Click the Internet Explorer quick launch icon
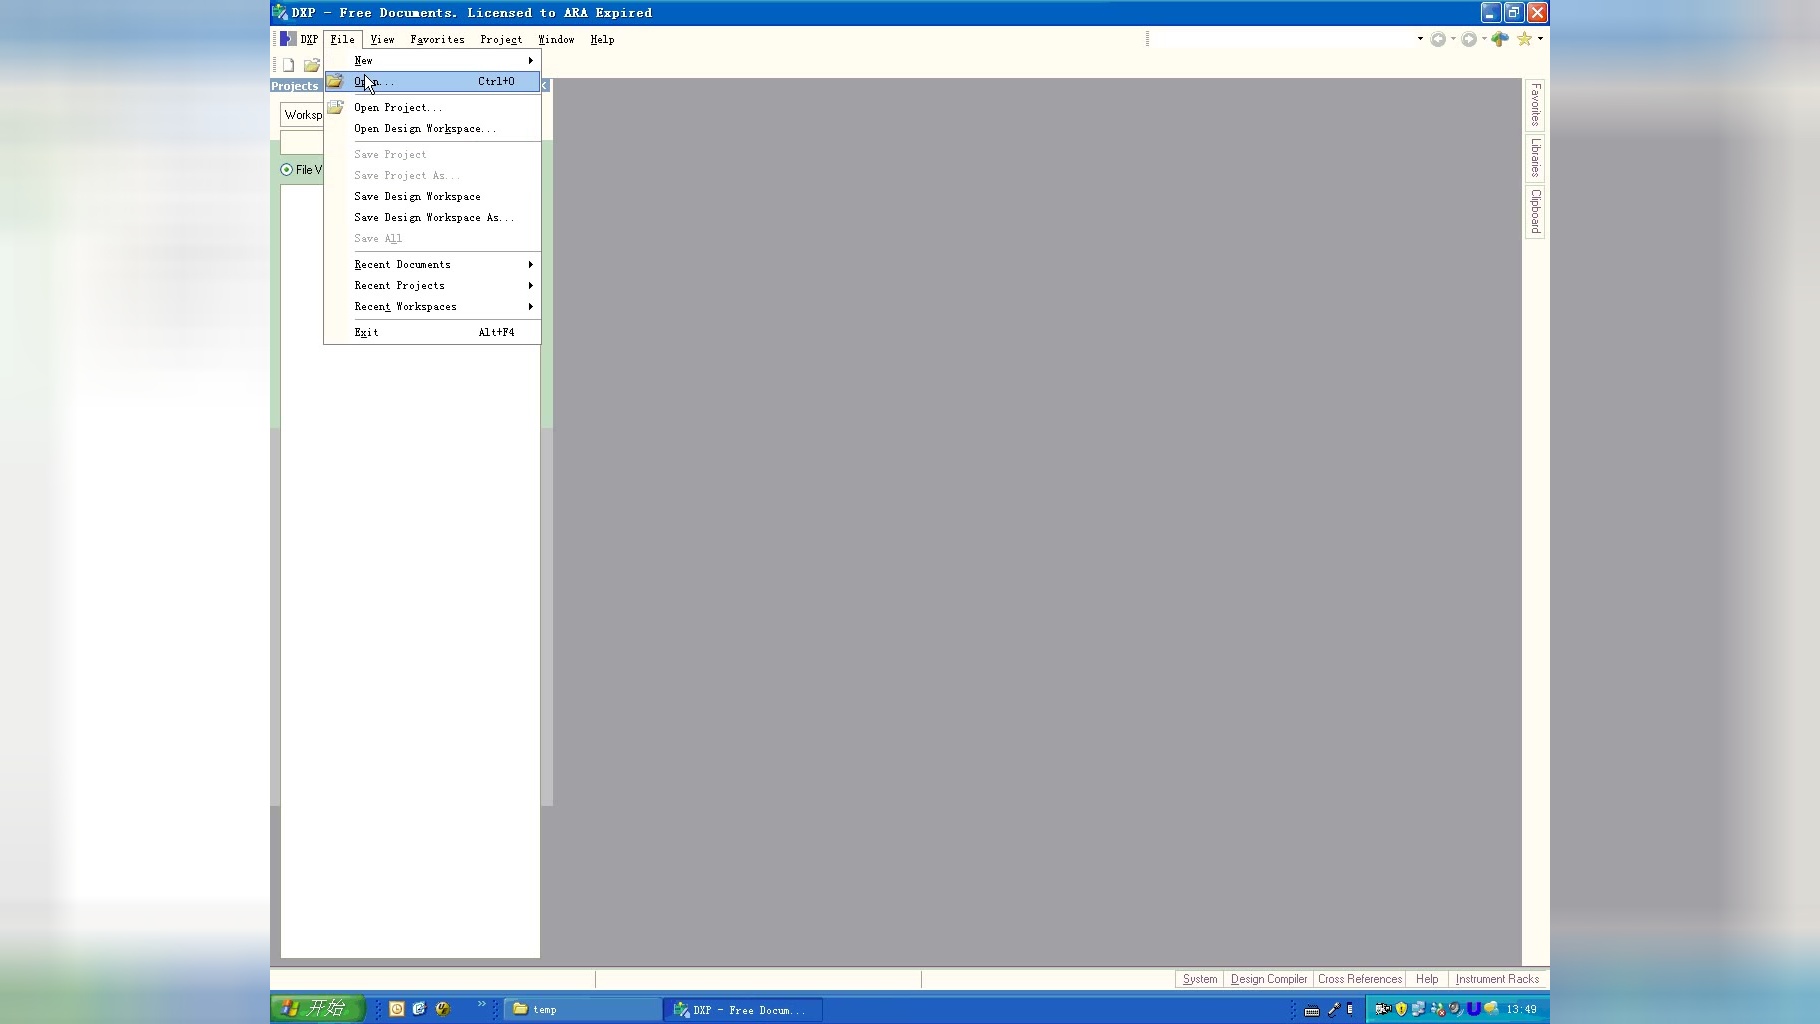 coord(419,1009)
